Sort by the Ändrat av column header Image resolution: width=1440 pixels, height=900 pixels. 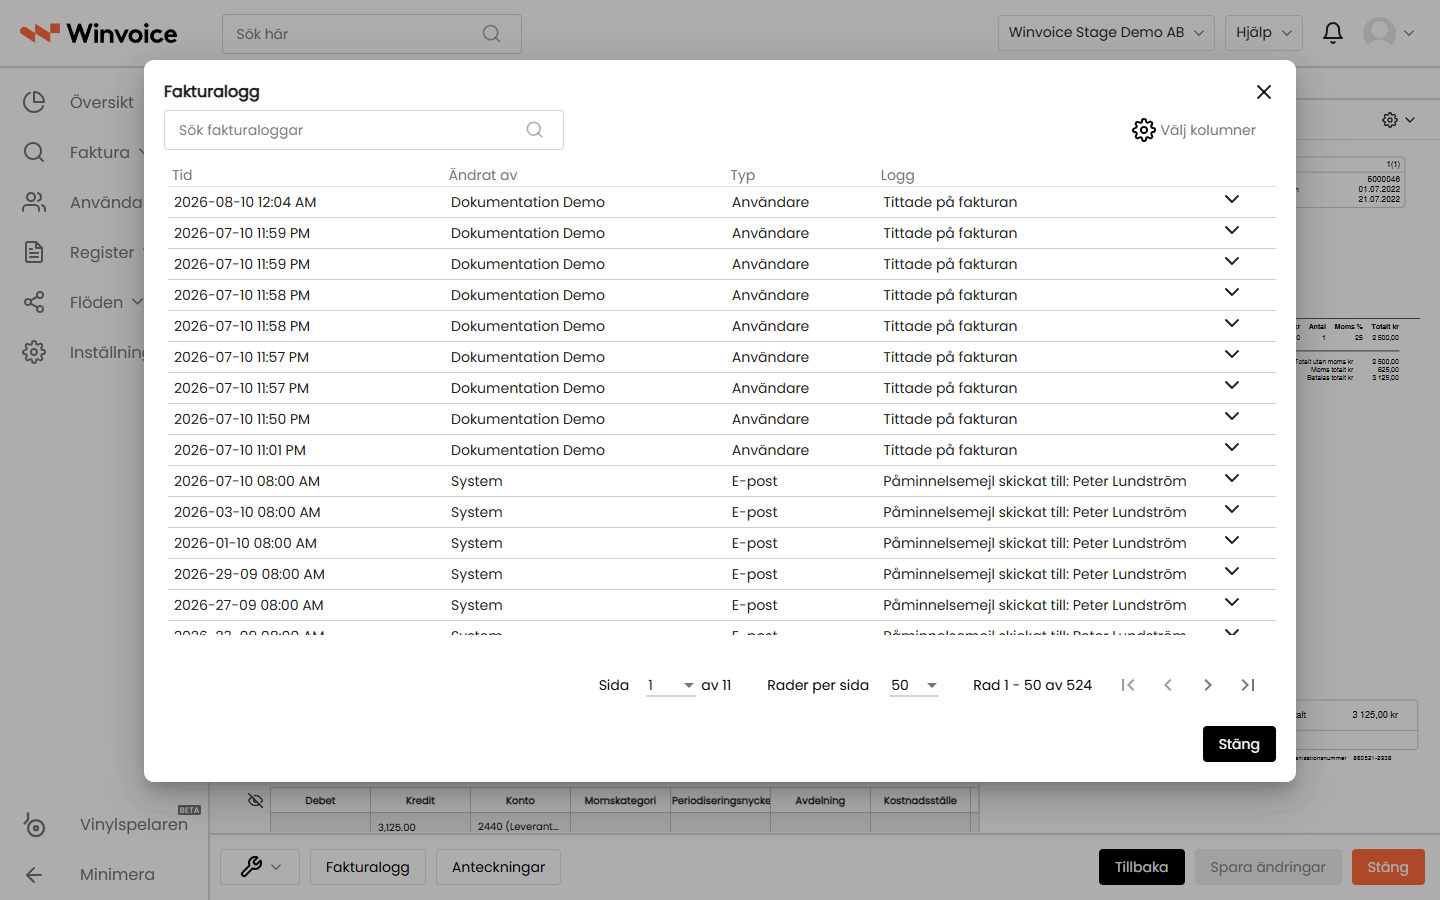[483, 175]
